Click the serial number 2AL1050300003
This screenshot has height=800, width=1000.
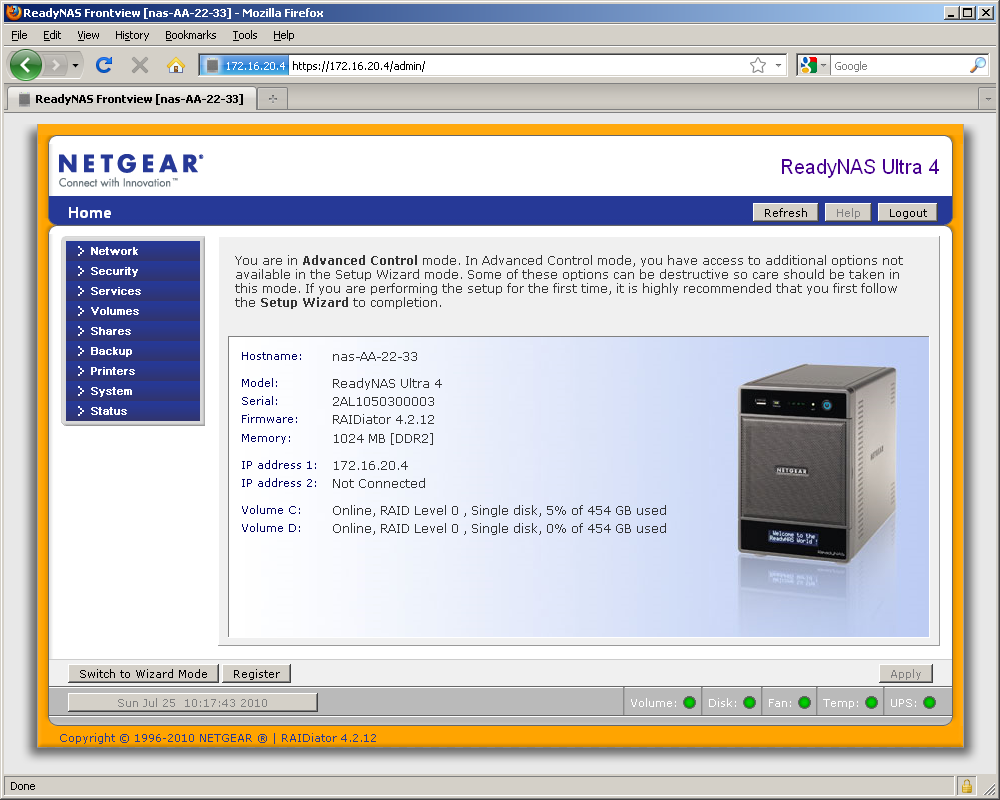pyautogui.click(x=383, y=401)
